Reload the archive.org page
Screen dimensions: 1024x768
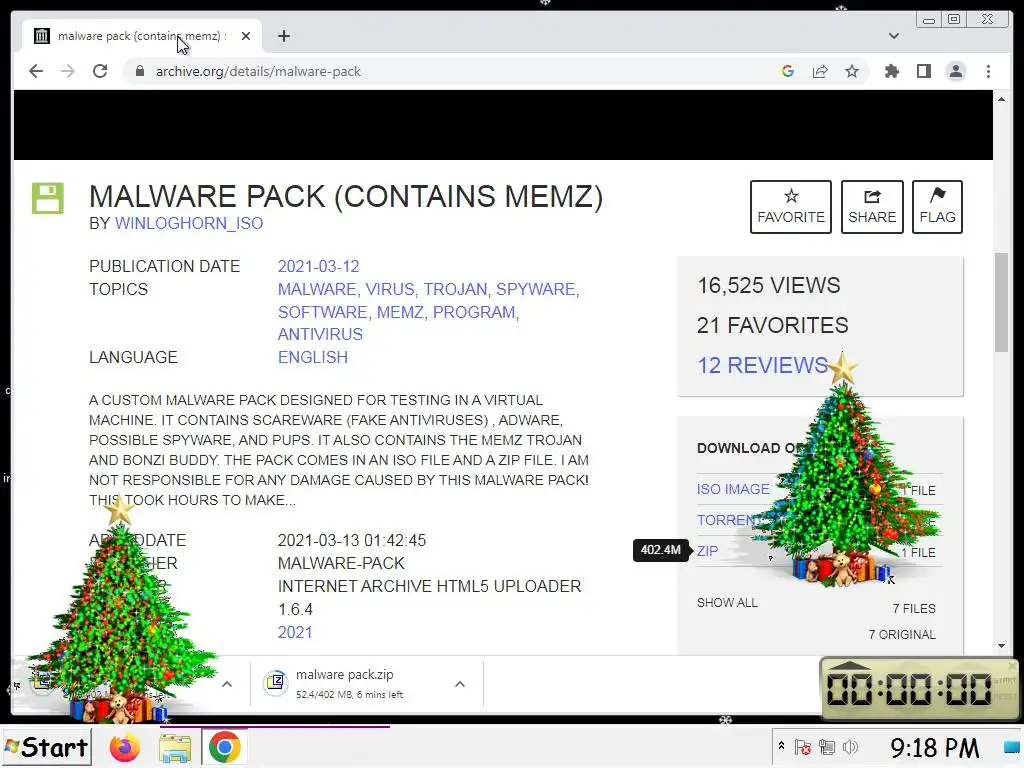click(100, 71)
